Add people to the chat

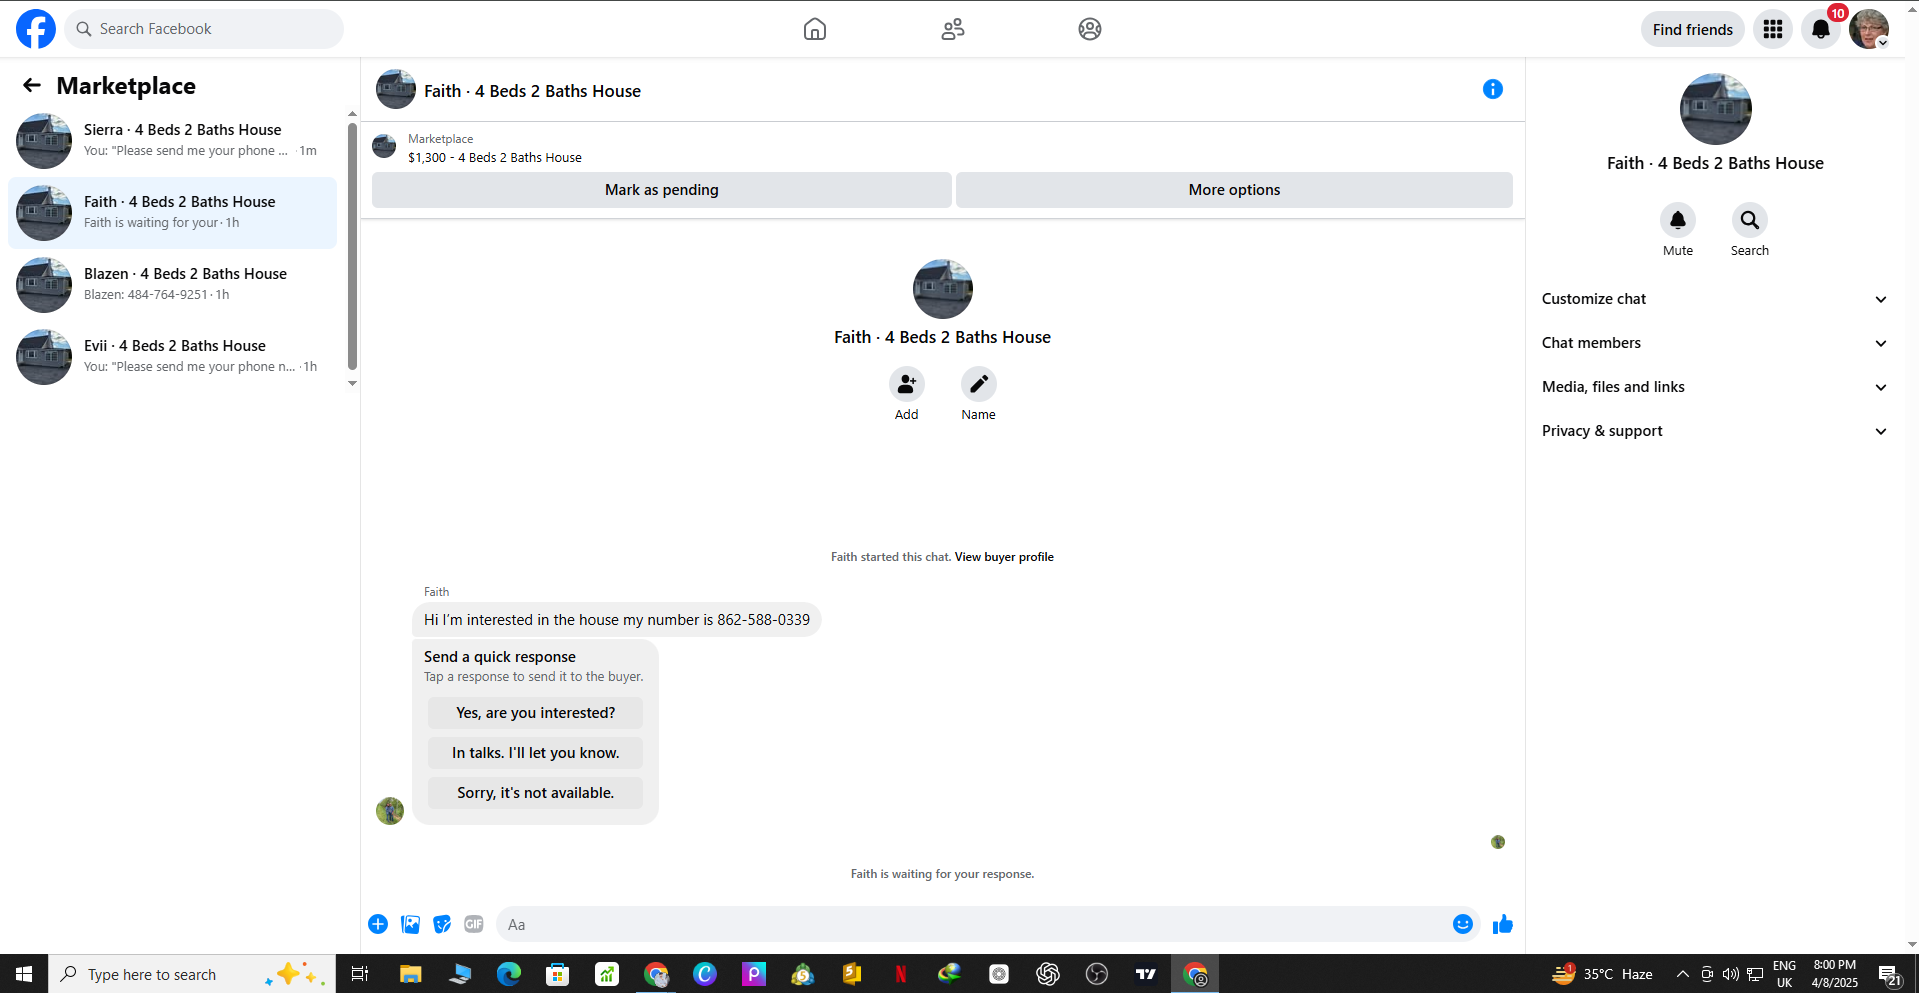click(907, 384)
